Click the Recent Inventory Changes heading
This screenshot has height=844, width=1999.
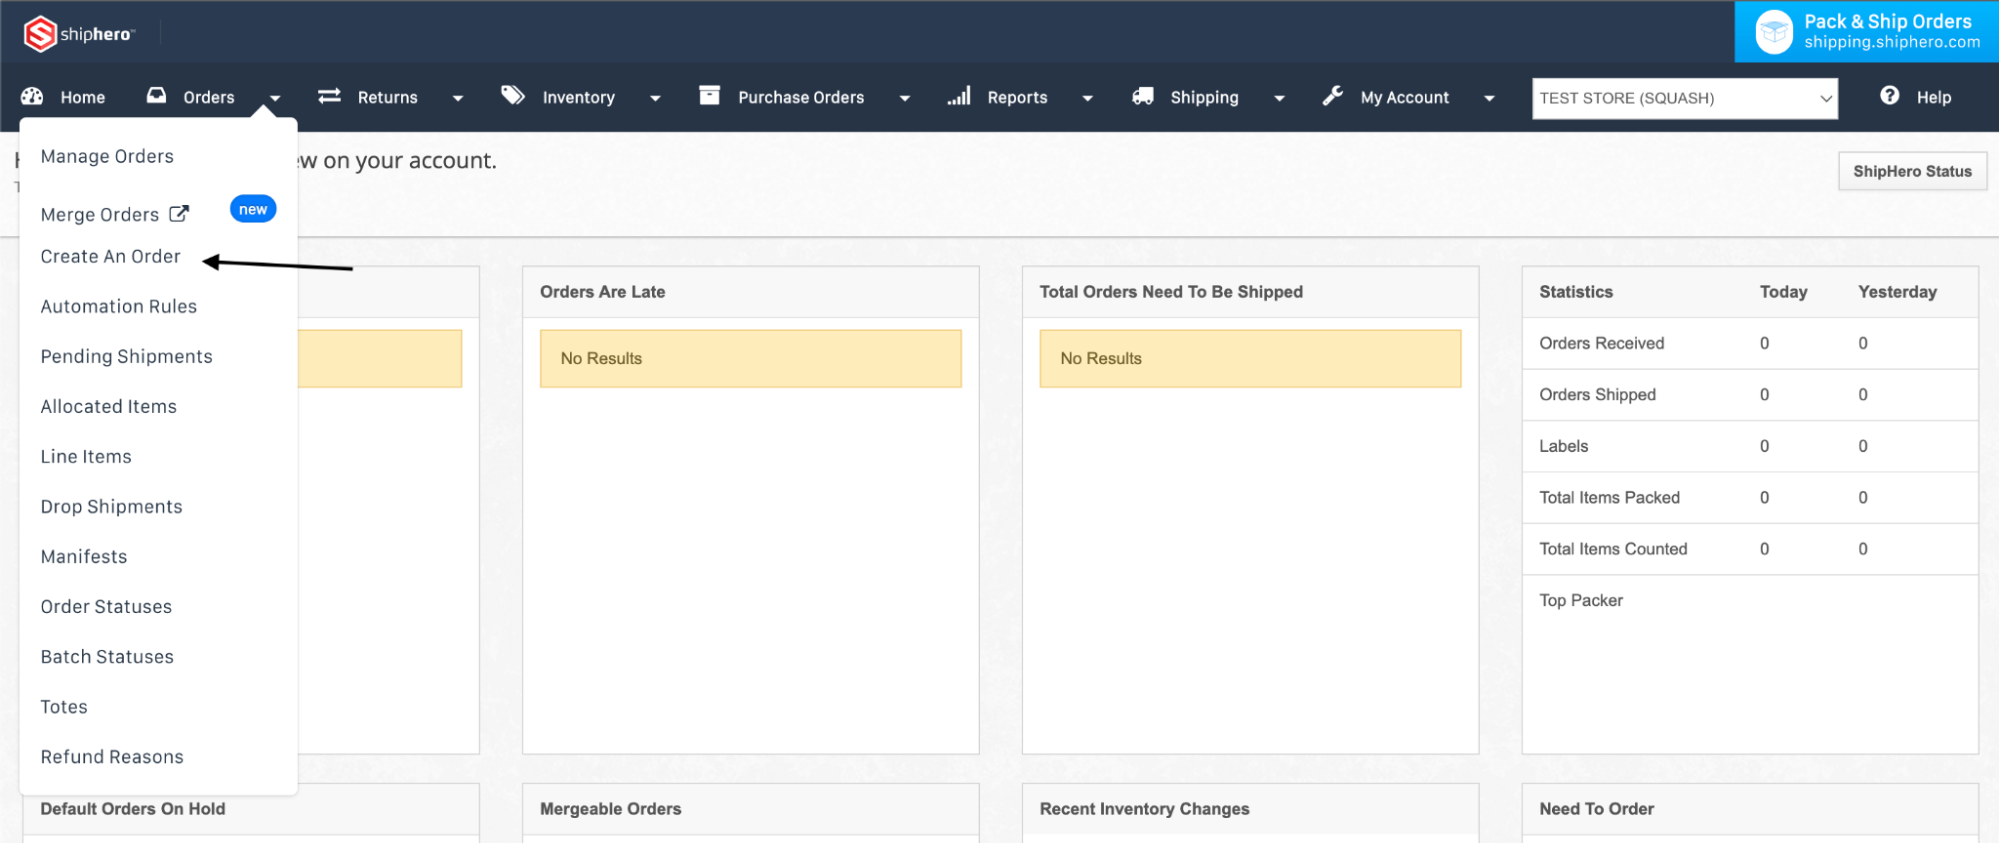[1145, 809]
